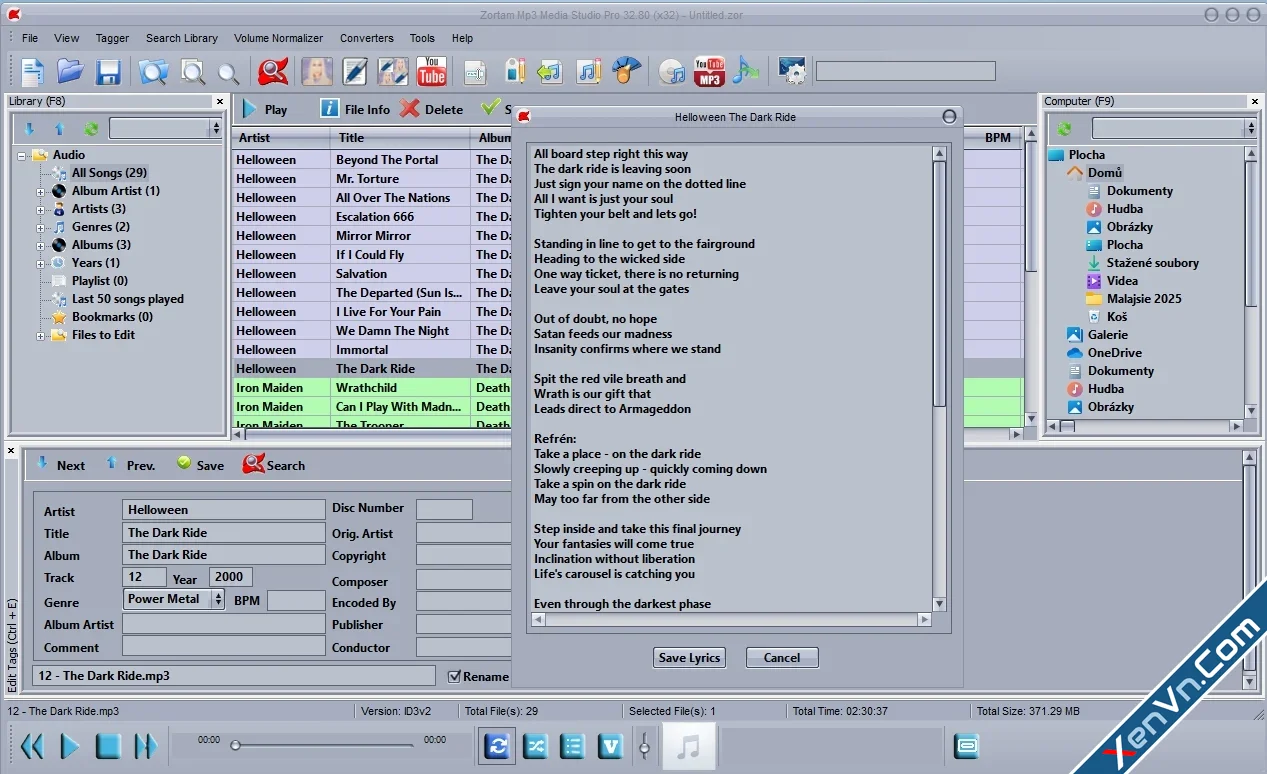
Task: Expand the Years (1) tree node
Action: (x=41, y=263)
